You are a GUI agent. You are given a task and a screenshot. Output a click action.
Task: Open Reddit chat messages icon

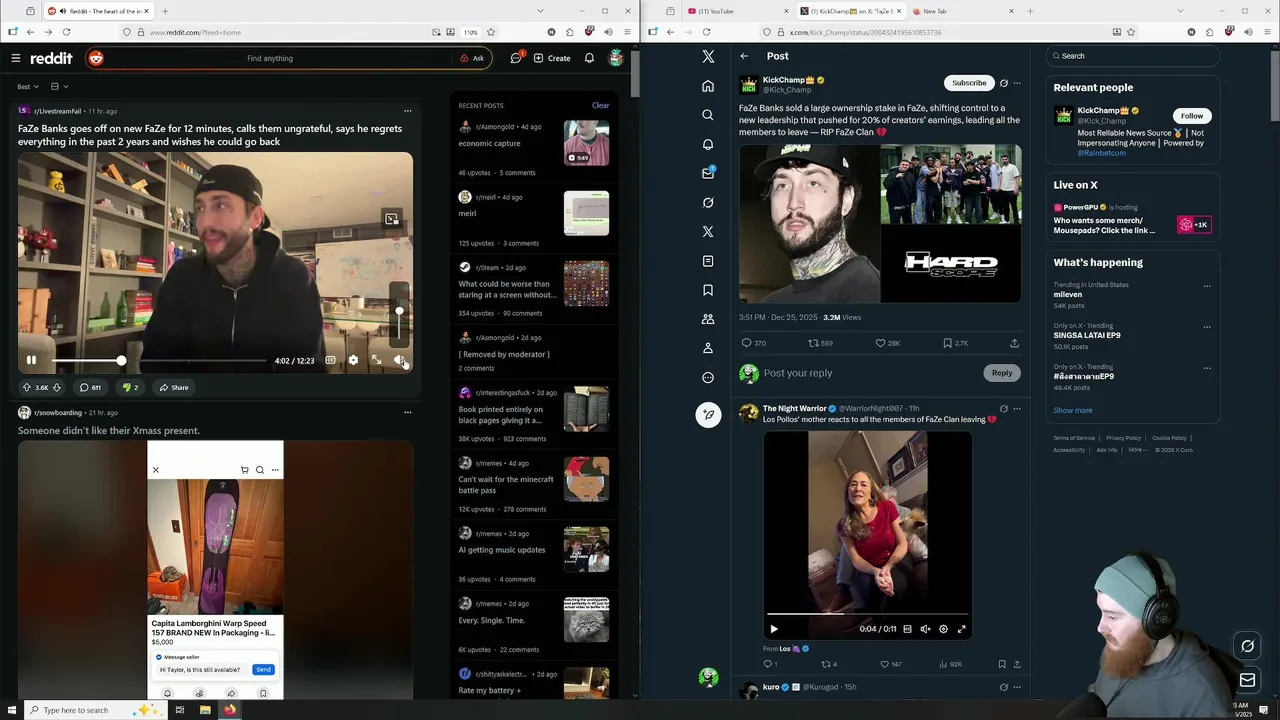[516, 58]
